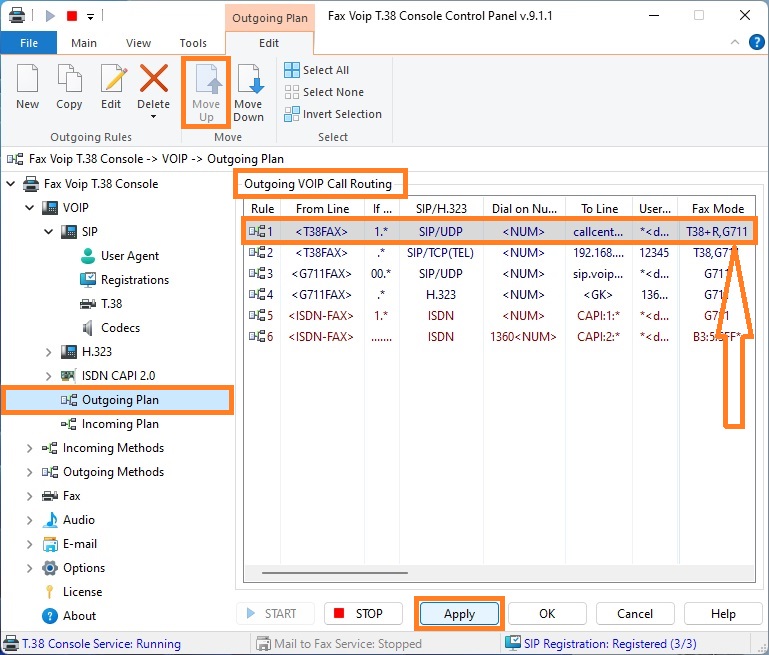Click the red Delete rule icon
769x655 pixels.
click(x=154, y=78)
